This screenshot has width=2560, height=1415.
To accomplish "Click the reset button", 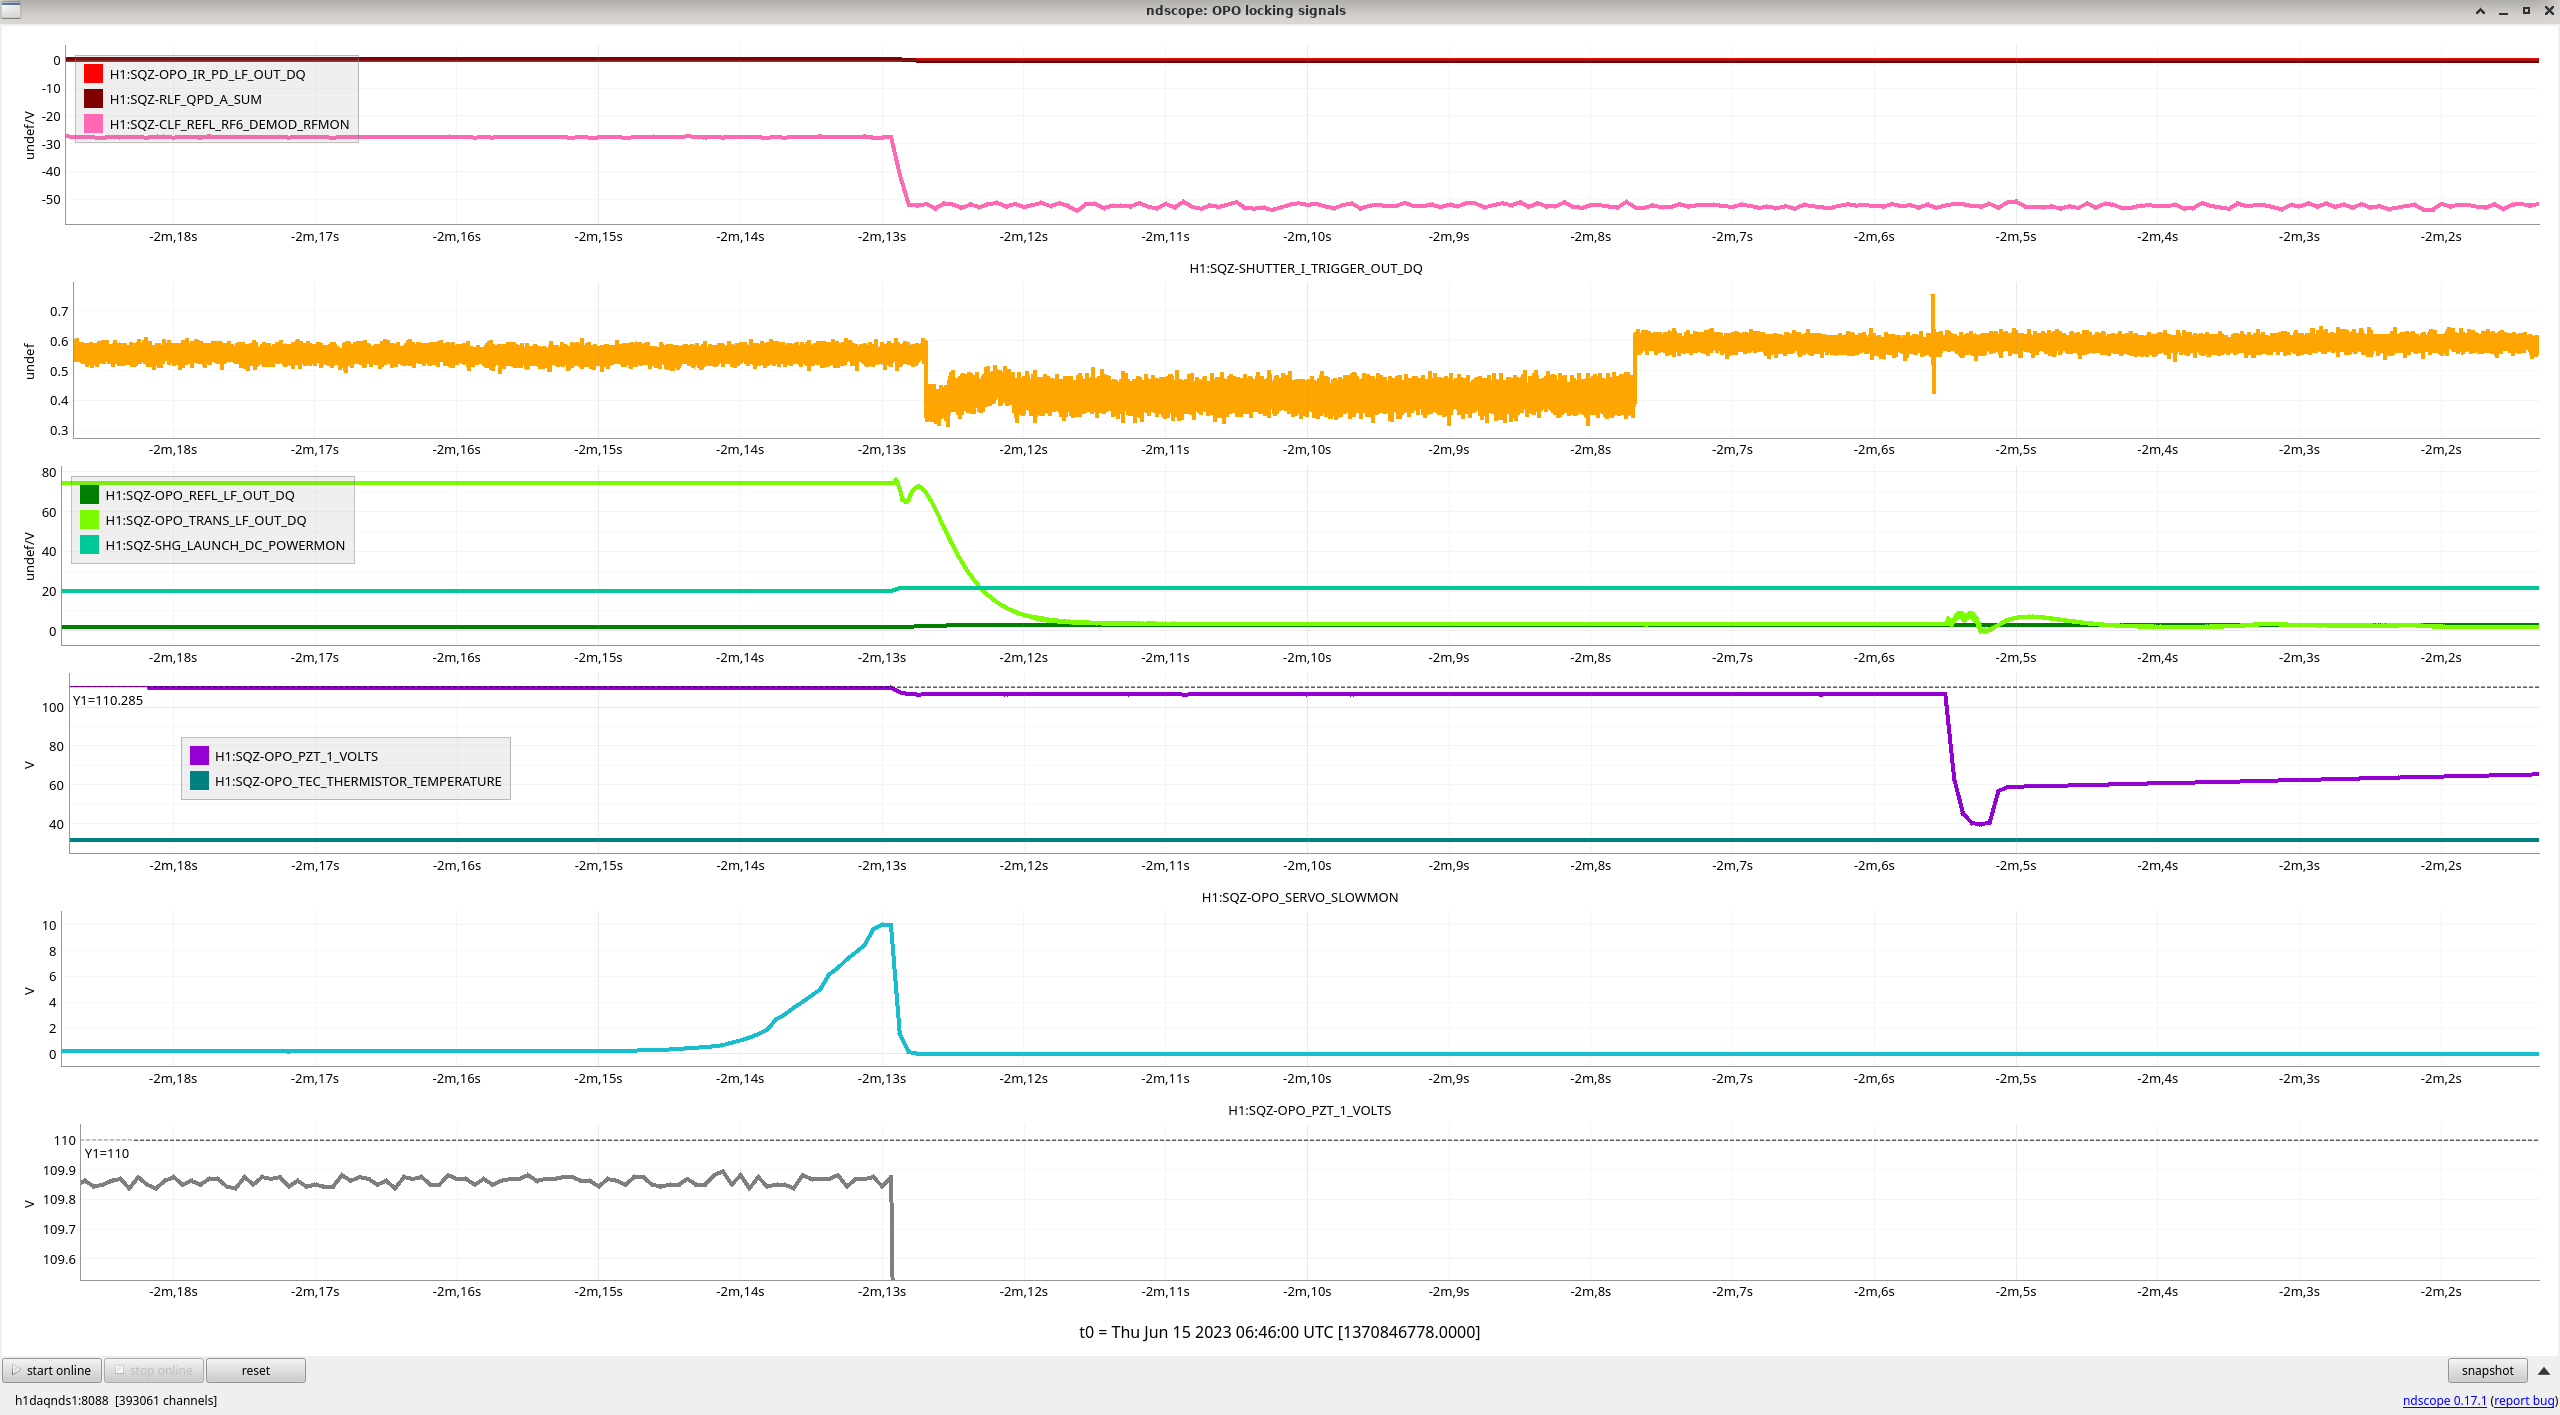I will pos(255,1371).
